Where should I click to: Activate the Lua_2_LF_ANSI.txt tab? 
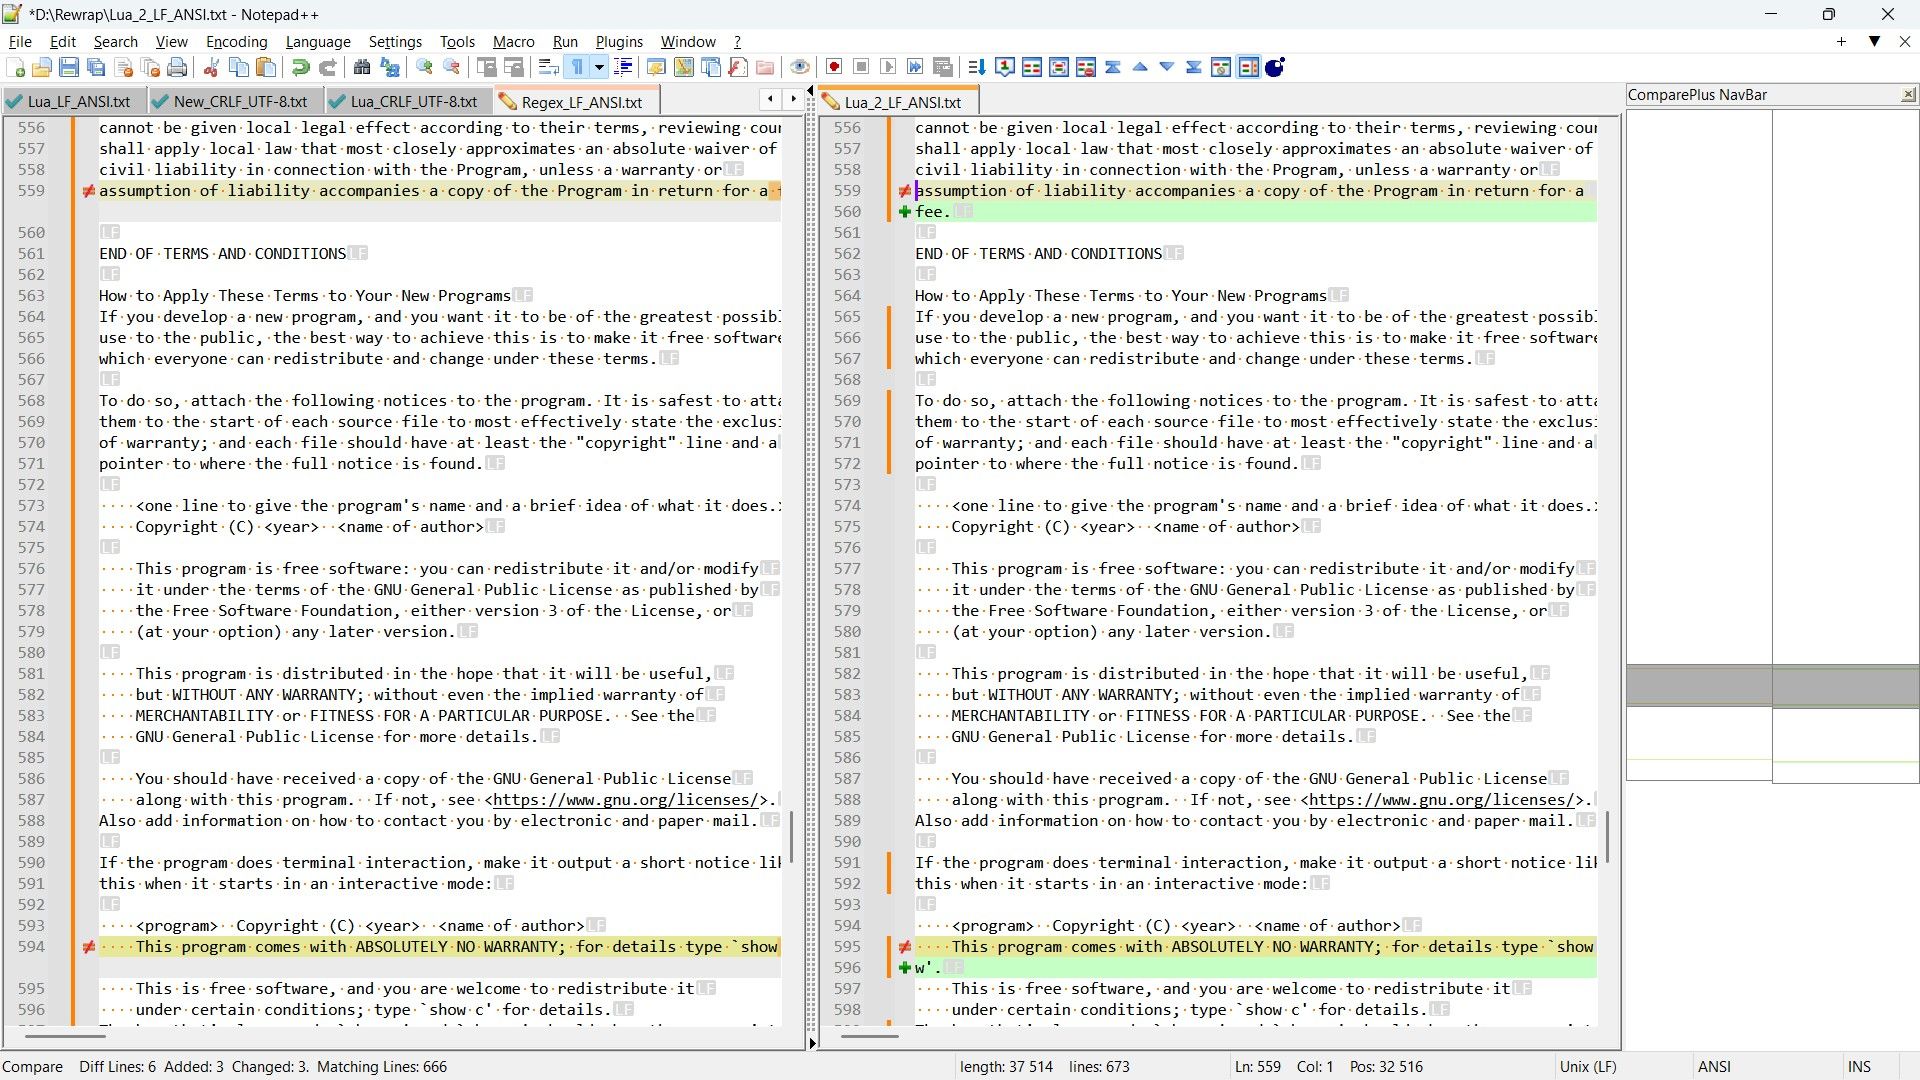pos(897,101)
